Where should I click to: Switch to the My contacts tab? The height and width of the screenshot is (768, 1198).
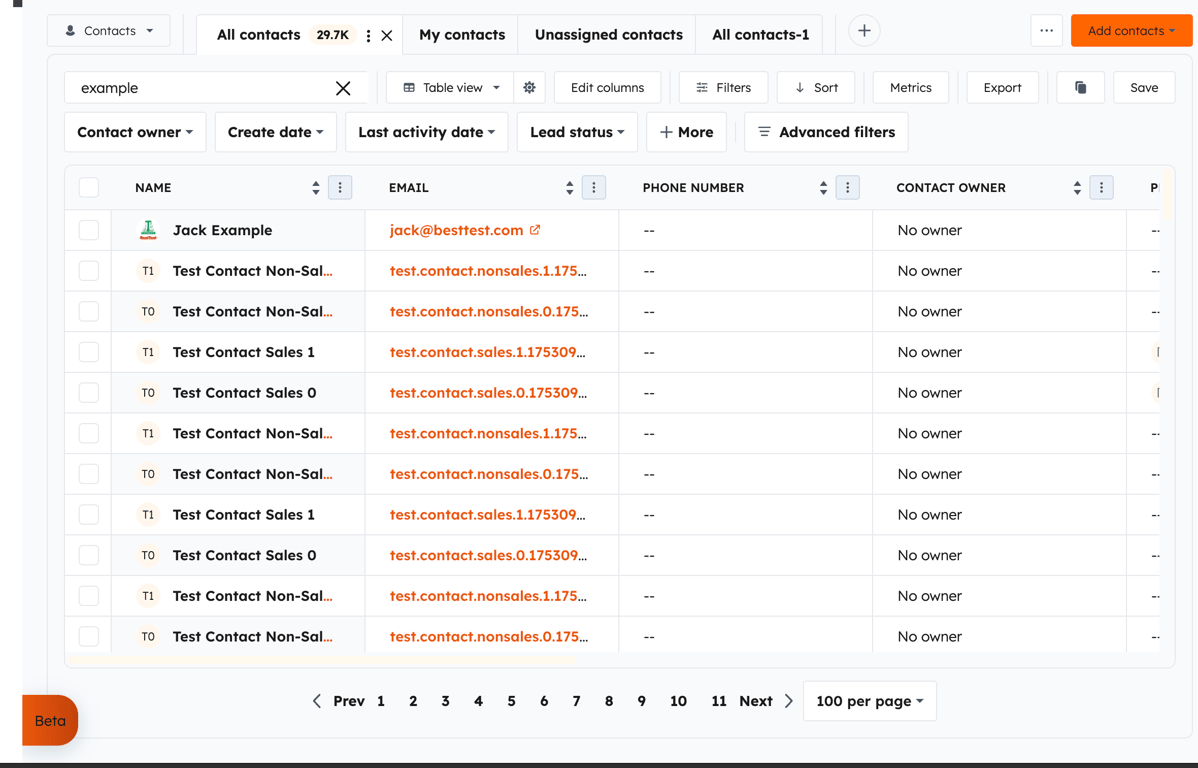point(460,33)
